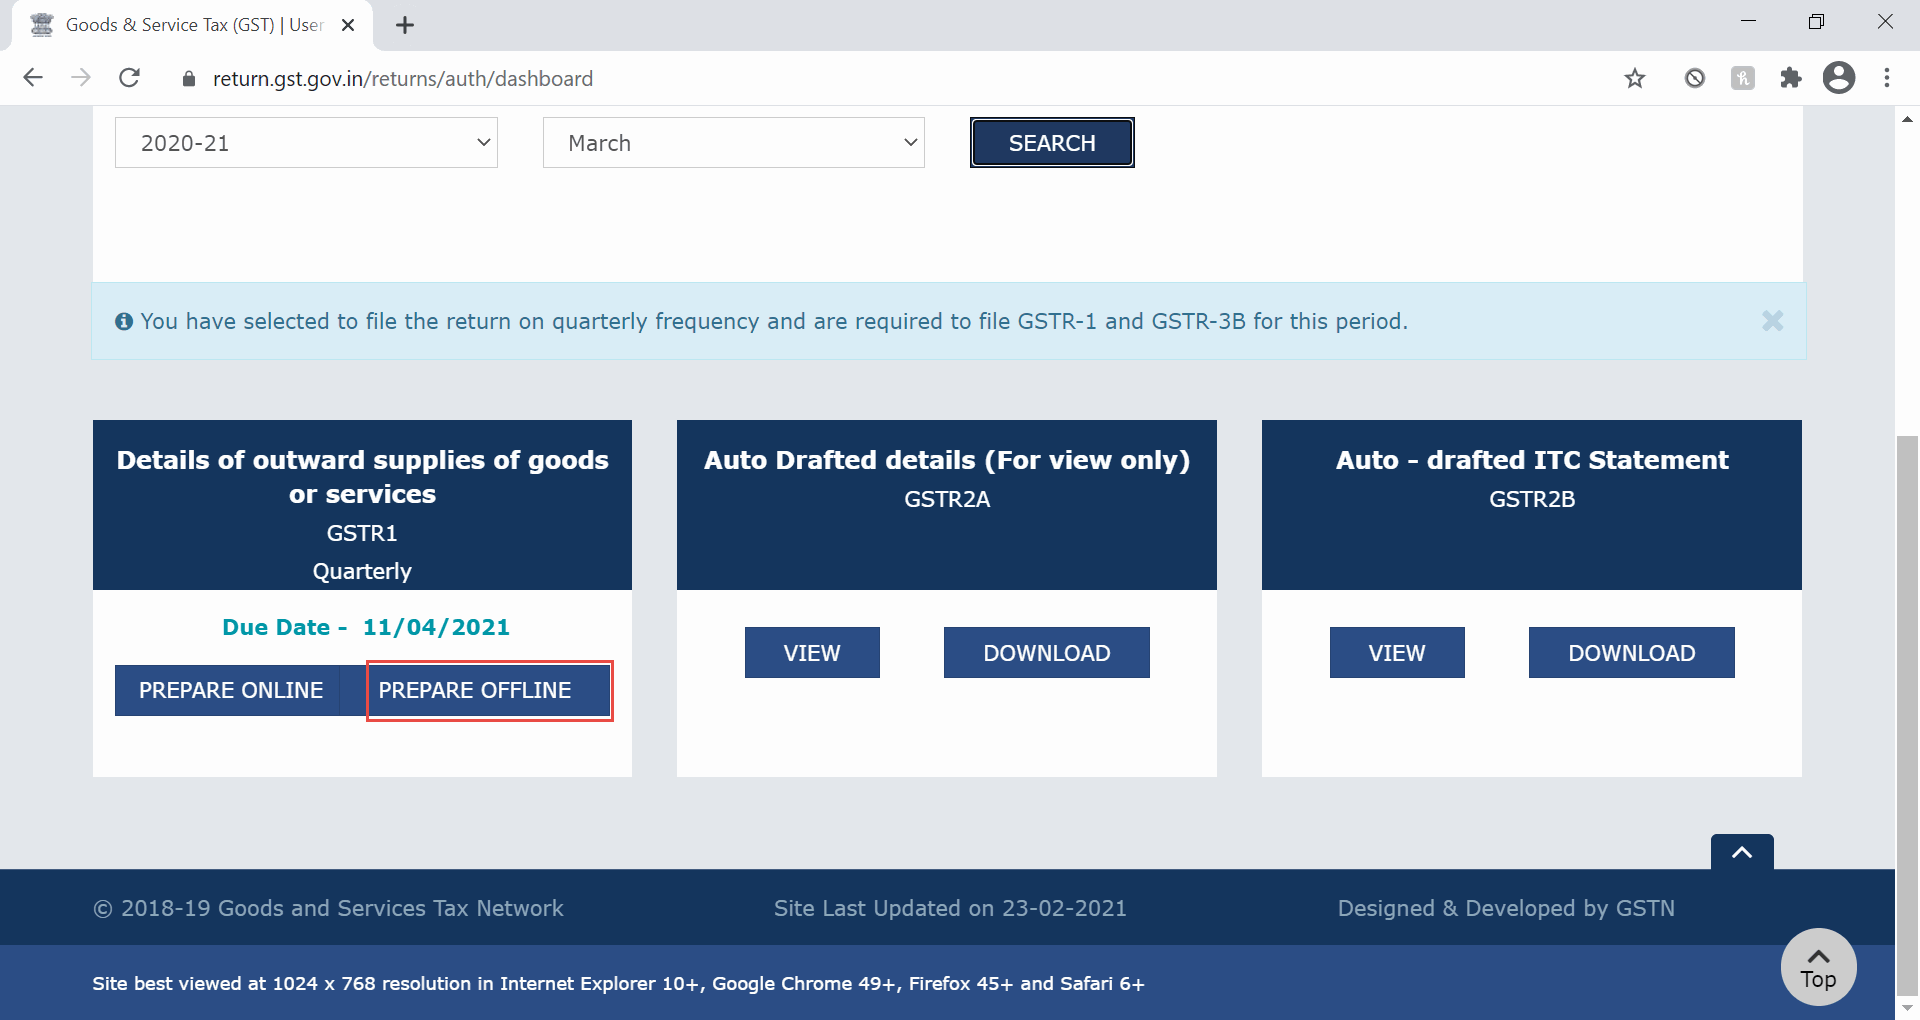Dismiss the quarterly frequency notice
This screenshot has width=1920, height=1020.
click(x=1772, y=321)
